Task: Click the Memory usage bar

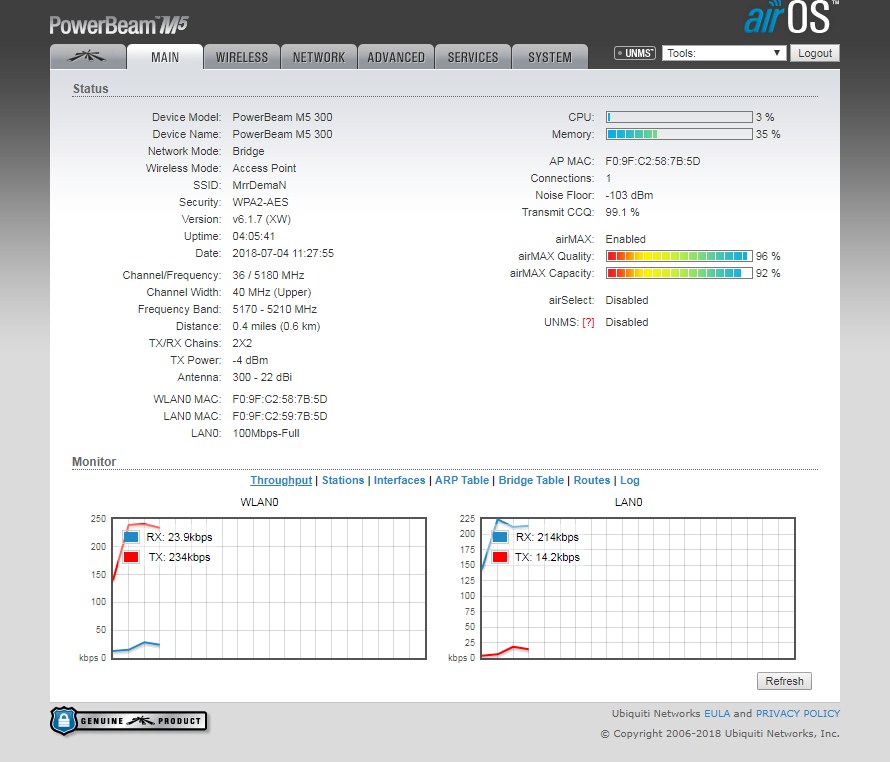Action: tap(679, 134)
